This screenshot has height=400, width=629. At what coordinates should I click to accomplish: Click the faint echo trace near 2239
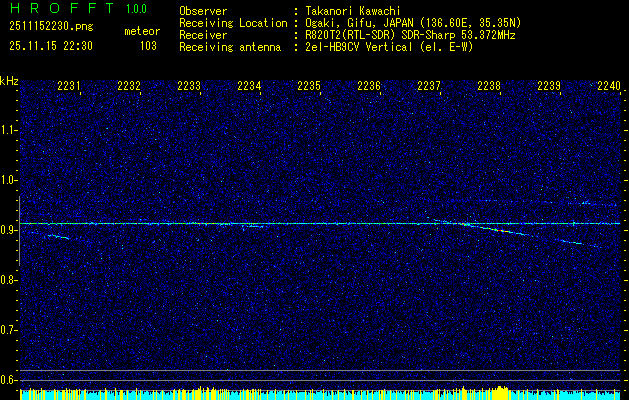(572, 242)
